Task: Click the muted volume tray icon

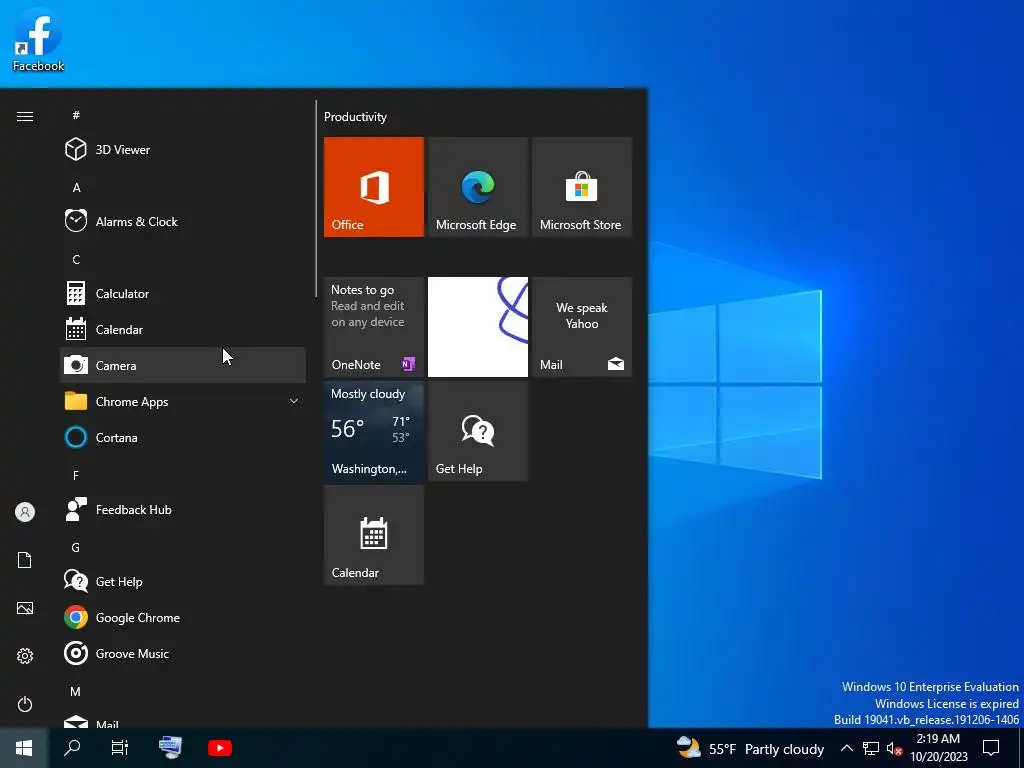Action: pyautogui.click(x=894, y=748)
